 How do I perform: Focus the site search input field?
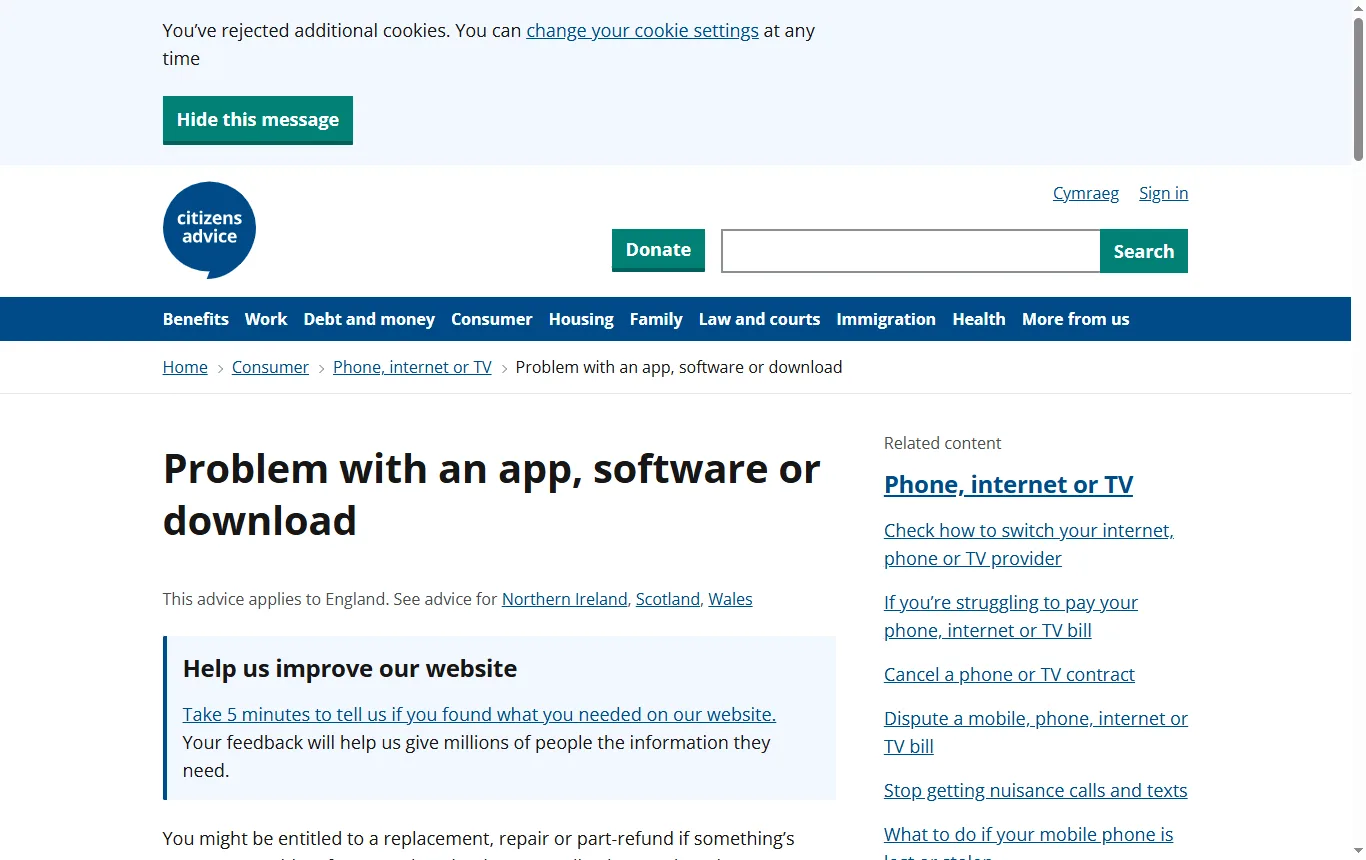911,251
